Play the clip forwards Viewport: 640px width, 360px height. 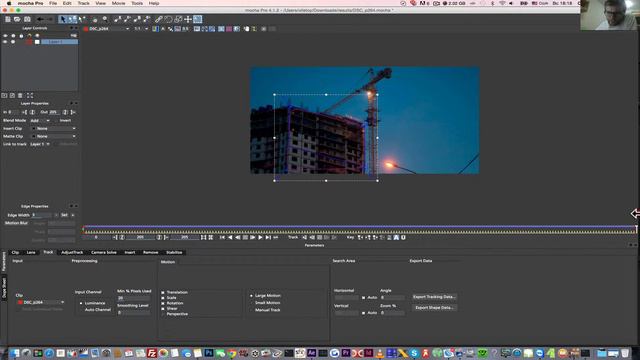click(260, 237)
